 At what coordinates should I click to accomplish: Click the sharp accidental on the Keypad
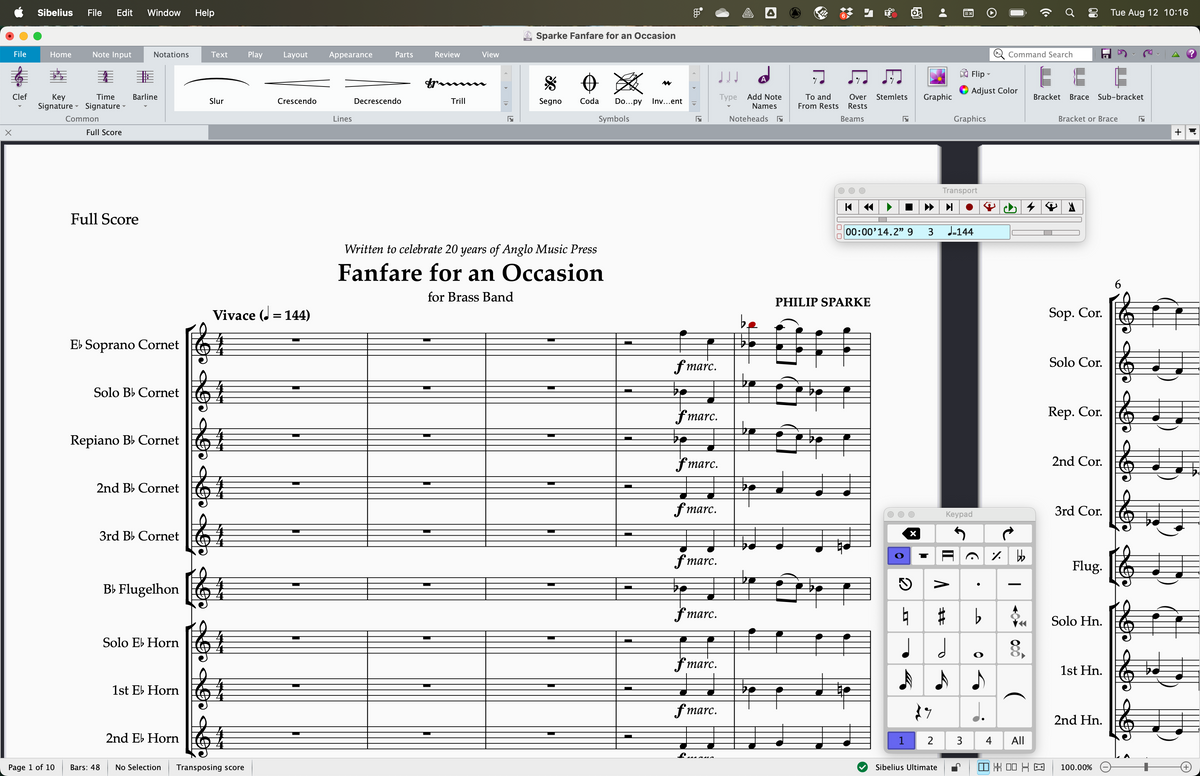point(941,617)
